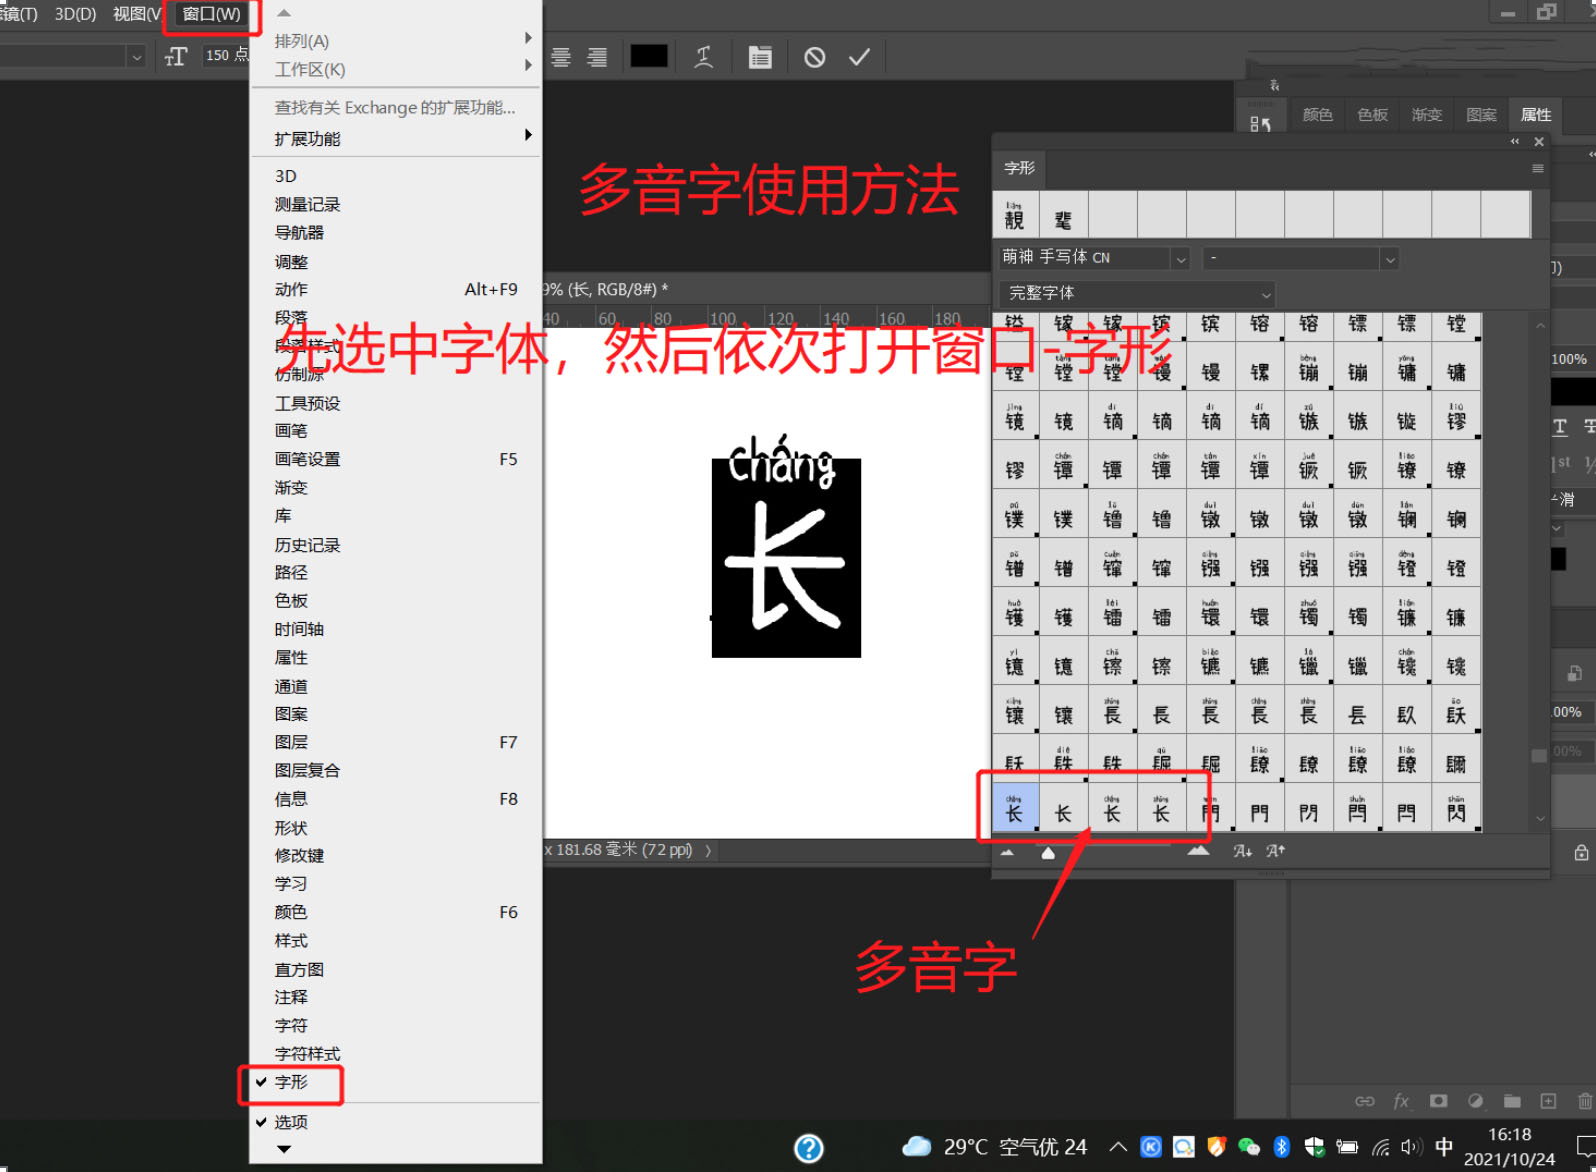This screenshot has height=1172, width=1596.
Task: Click the layer fx styles icon
Action: point(1401,1101)
